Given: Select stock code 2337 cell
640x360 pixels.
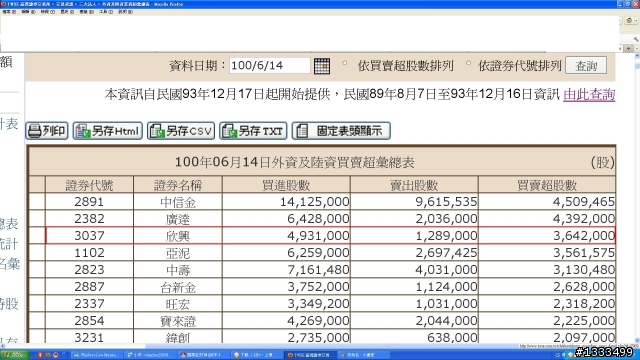Looking at the screenshot, I should (89, 304).
